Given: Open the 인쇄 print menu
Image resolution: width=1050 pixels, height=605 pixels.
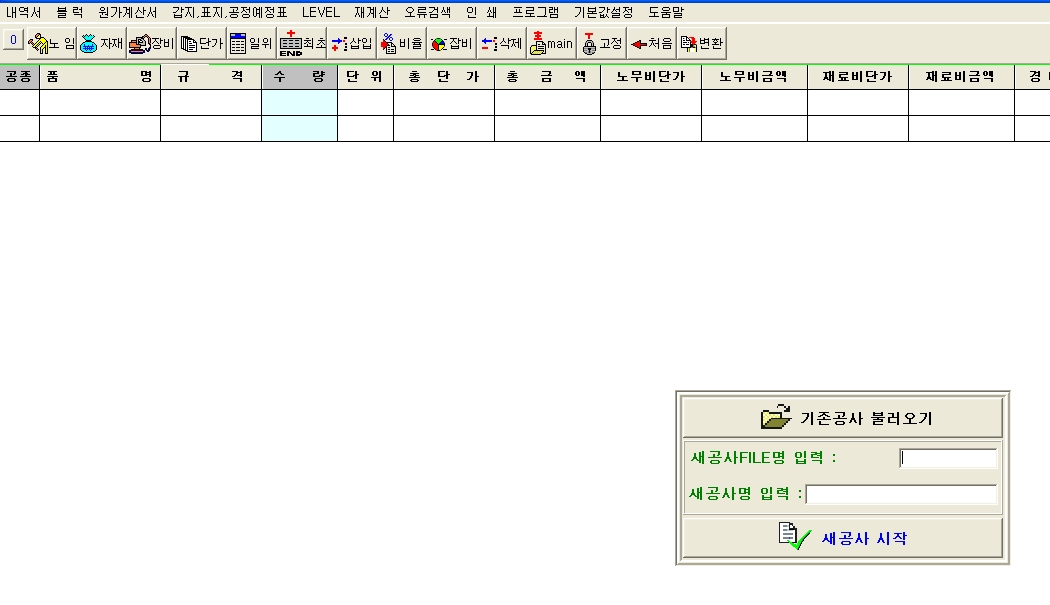Looking at the screenshot, I should [x=481, y=13].
